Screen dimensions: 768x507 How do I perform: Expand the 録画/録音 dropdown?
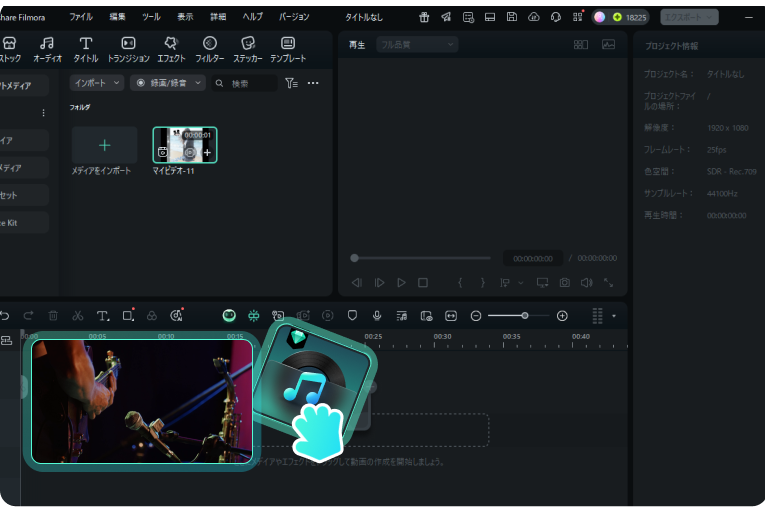point(168,83)
